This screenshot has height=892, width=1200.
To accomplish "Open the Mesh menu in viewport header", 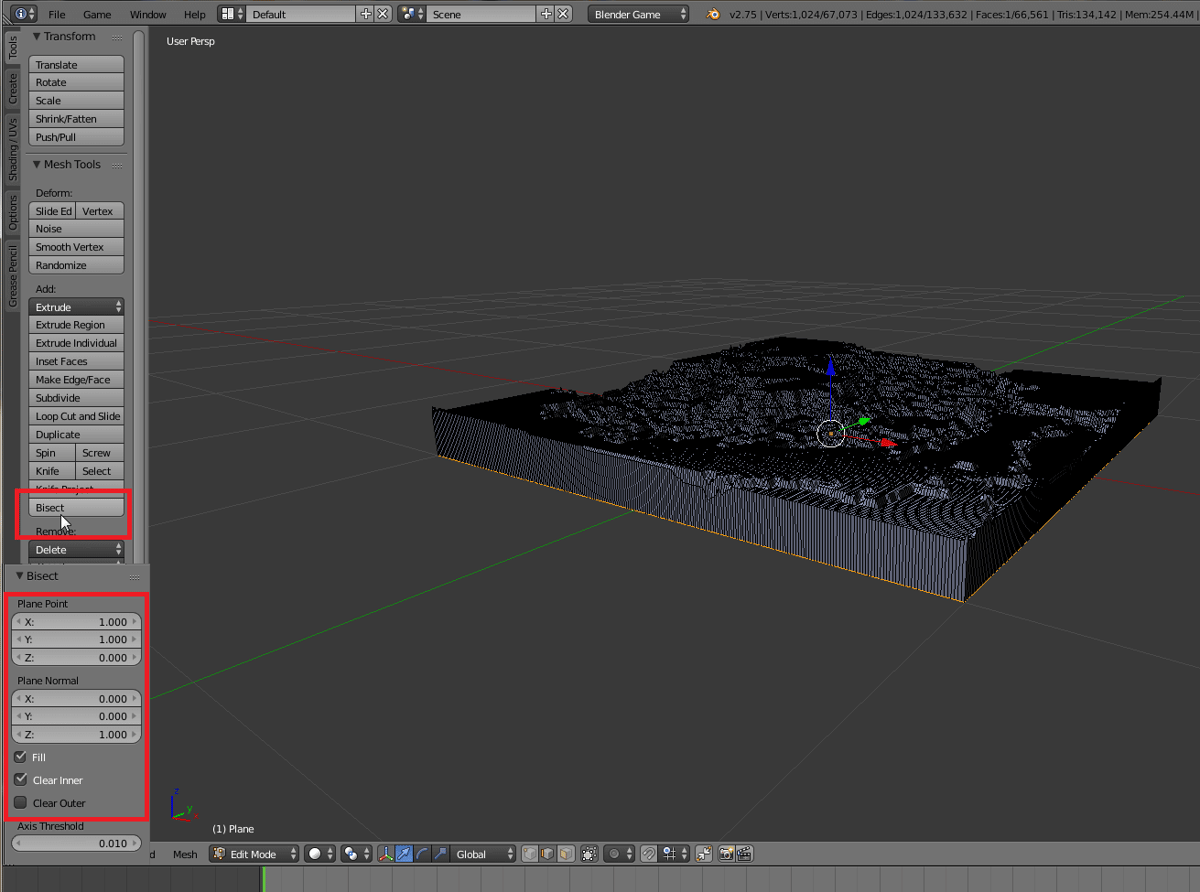I will 185,854.
